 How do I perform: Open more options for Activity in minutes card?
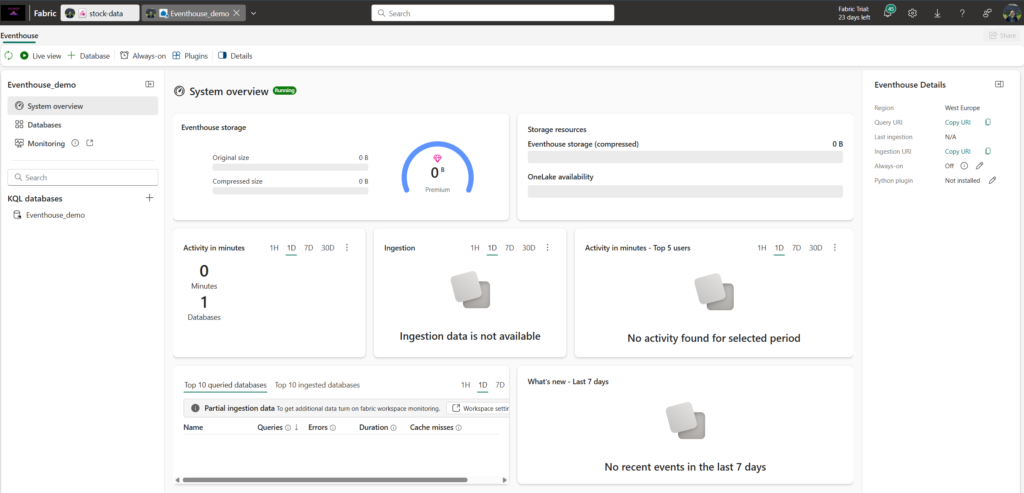pyautogui.click(x=346, y=248)
